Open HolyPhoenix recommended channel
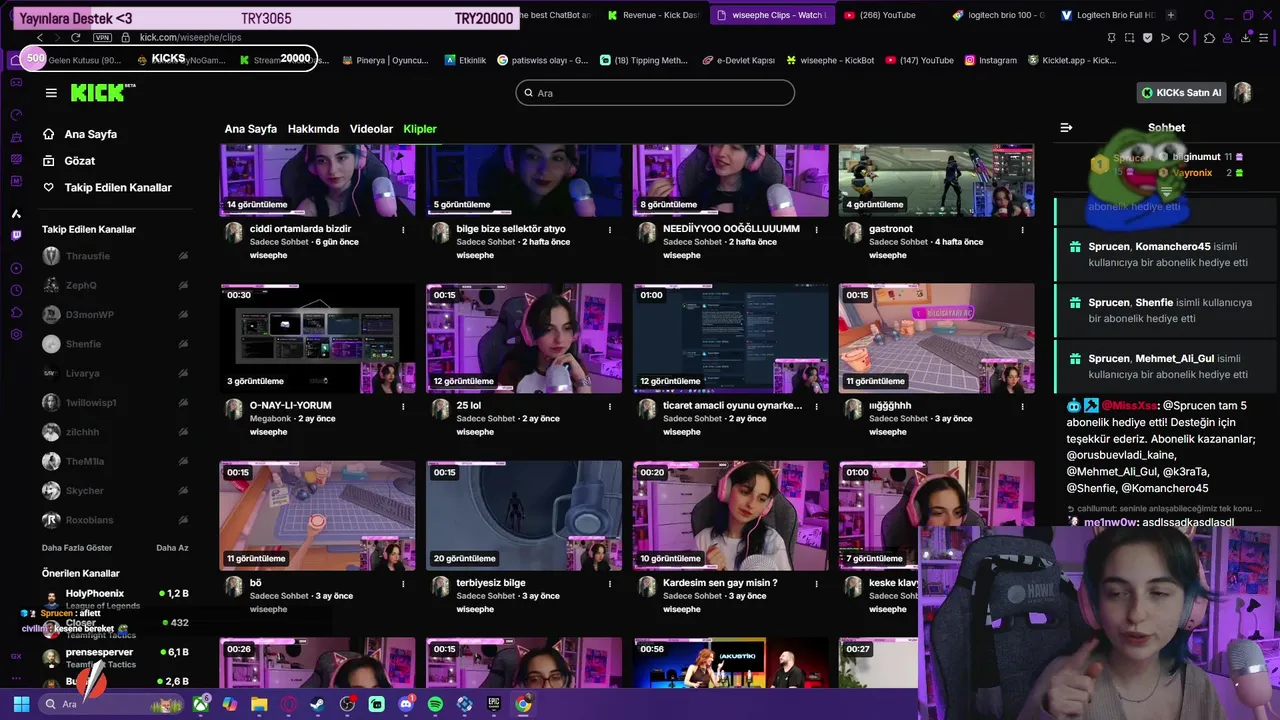The width and height of the screenshot is (1280, 720). click(115, 598)
